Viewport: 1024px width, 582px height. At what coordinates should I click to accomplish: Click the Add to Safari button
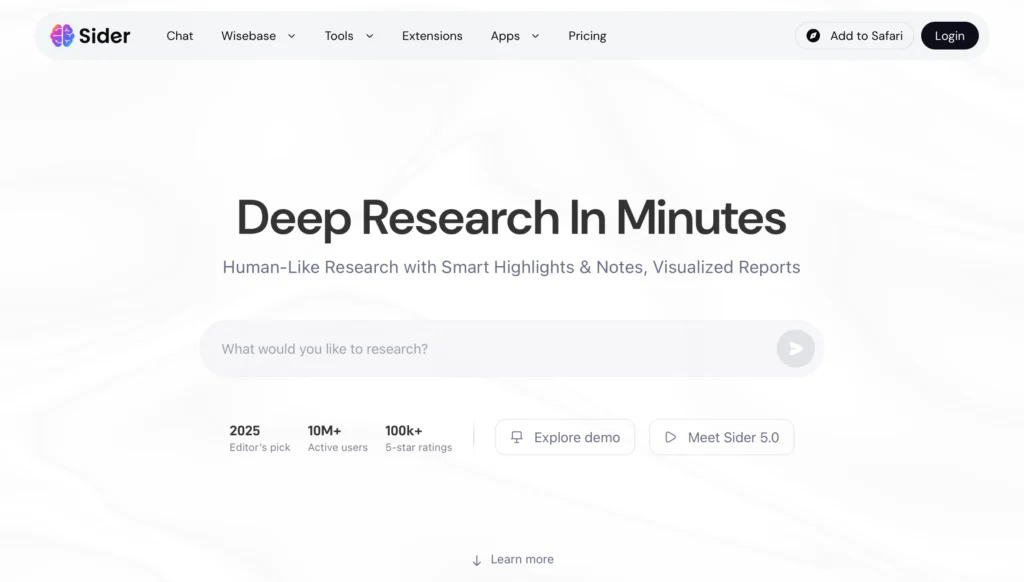[x=854, y=36]
